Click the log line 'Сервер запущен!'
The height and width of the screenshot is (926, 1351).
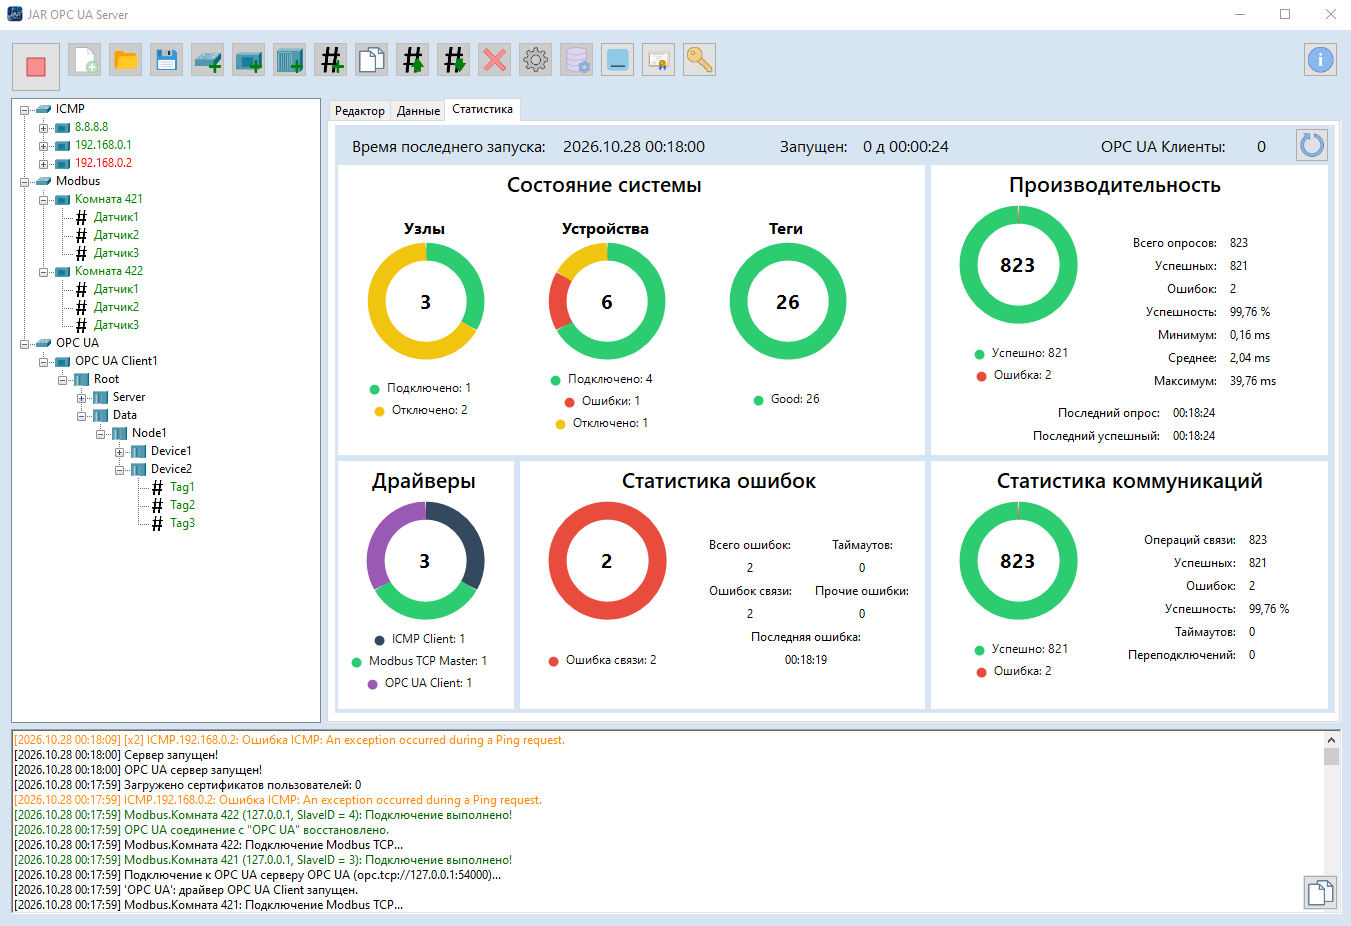point(116,755)
